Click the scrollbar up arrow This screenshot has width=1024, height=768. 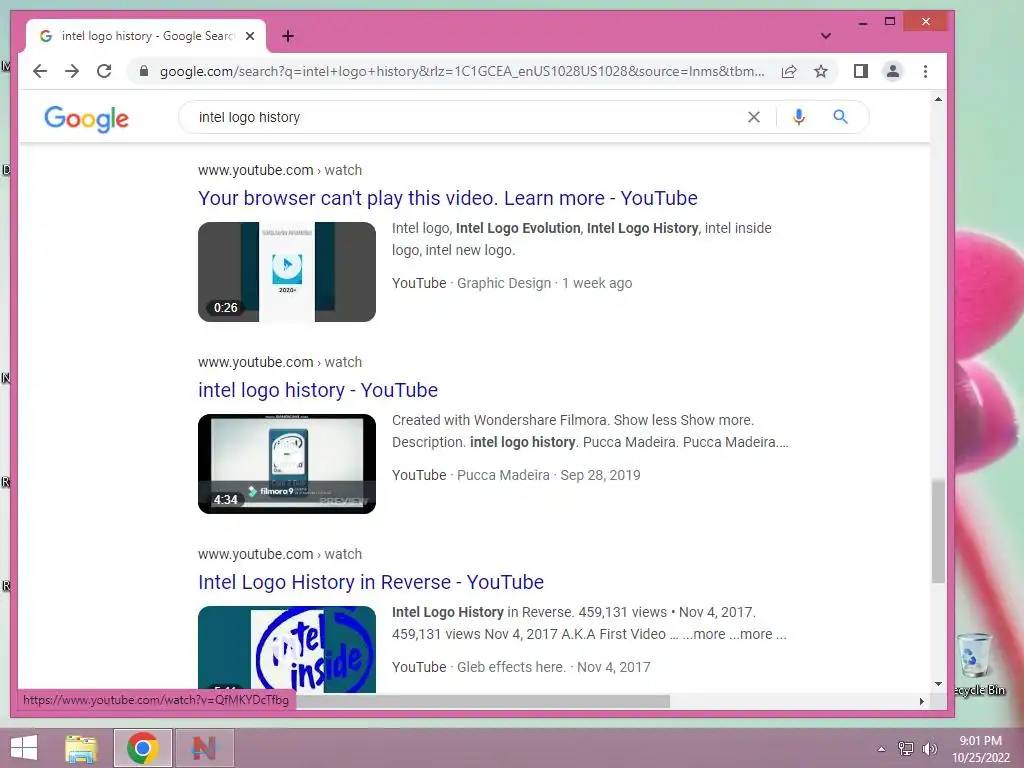(938, 100)
